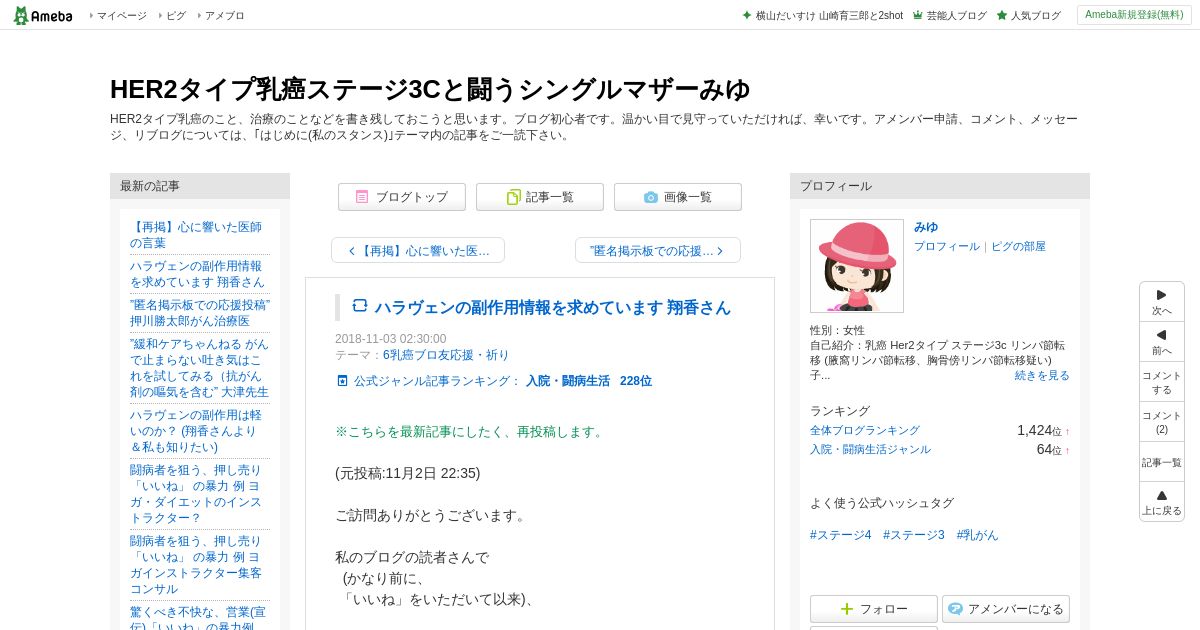
Task: Open the 横山だいすけ 山崎育三郎と2shot promo link
Action: pos(822,16)
